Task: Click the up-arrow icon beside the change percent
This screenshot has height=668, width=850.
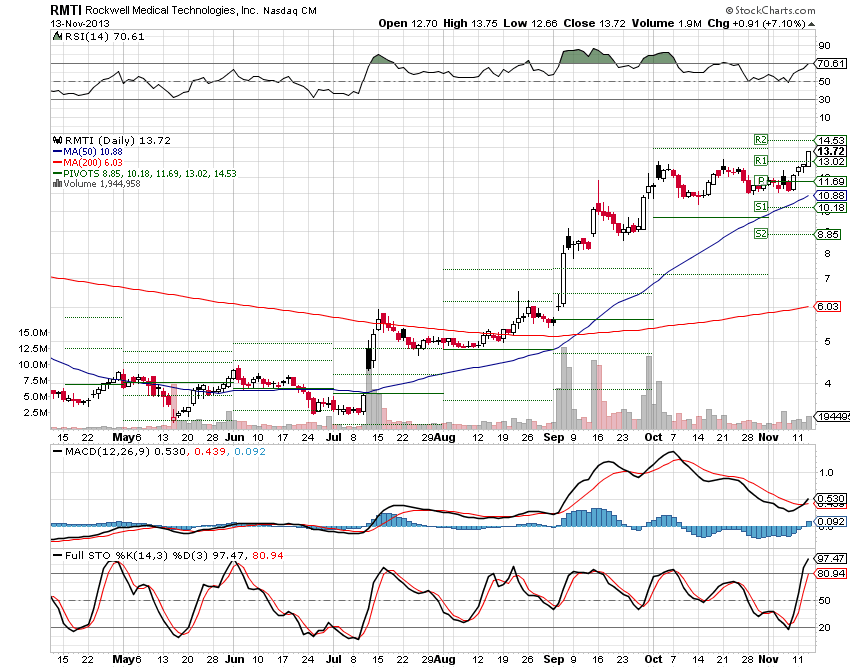Action: (x=811, y=24)
